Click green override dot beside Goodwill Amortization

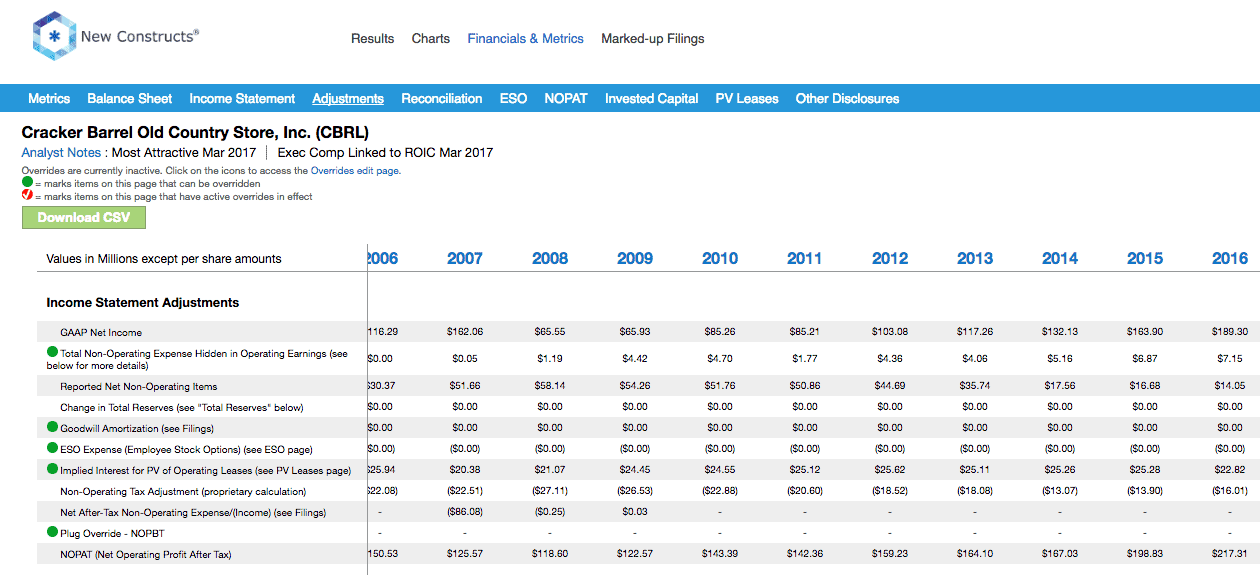(53, 427)
